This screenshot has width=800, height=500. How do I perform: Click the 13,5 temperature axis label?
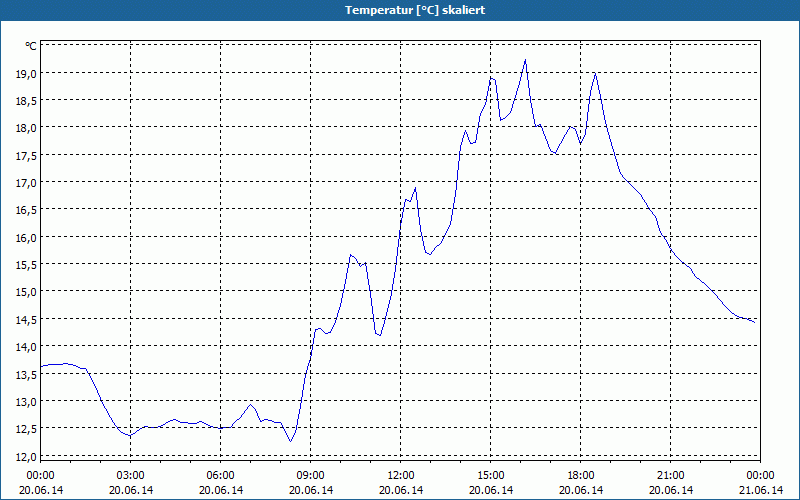tap(26, 374)
